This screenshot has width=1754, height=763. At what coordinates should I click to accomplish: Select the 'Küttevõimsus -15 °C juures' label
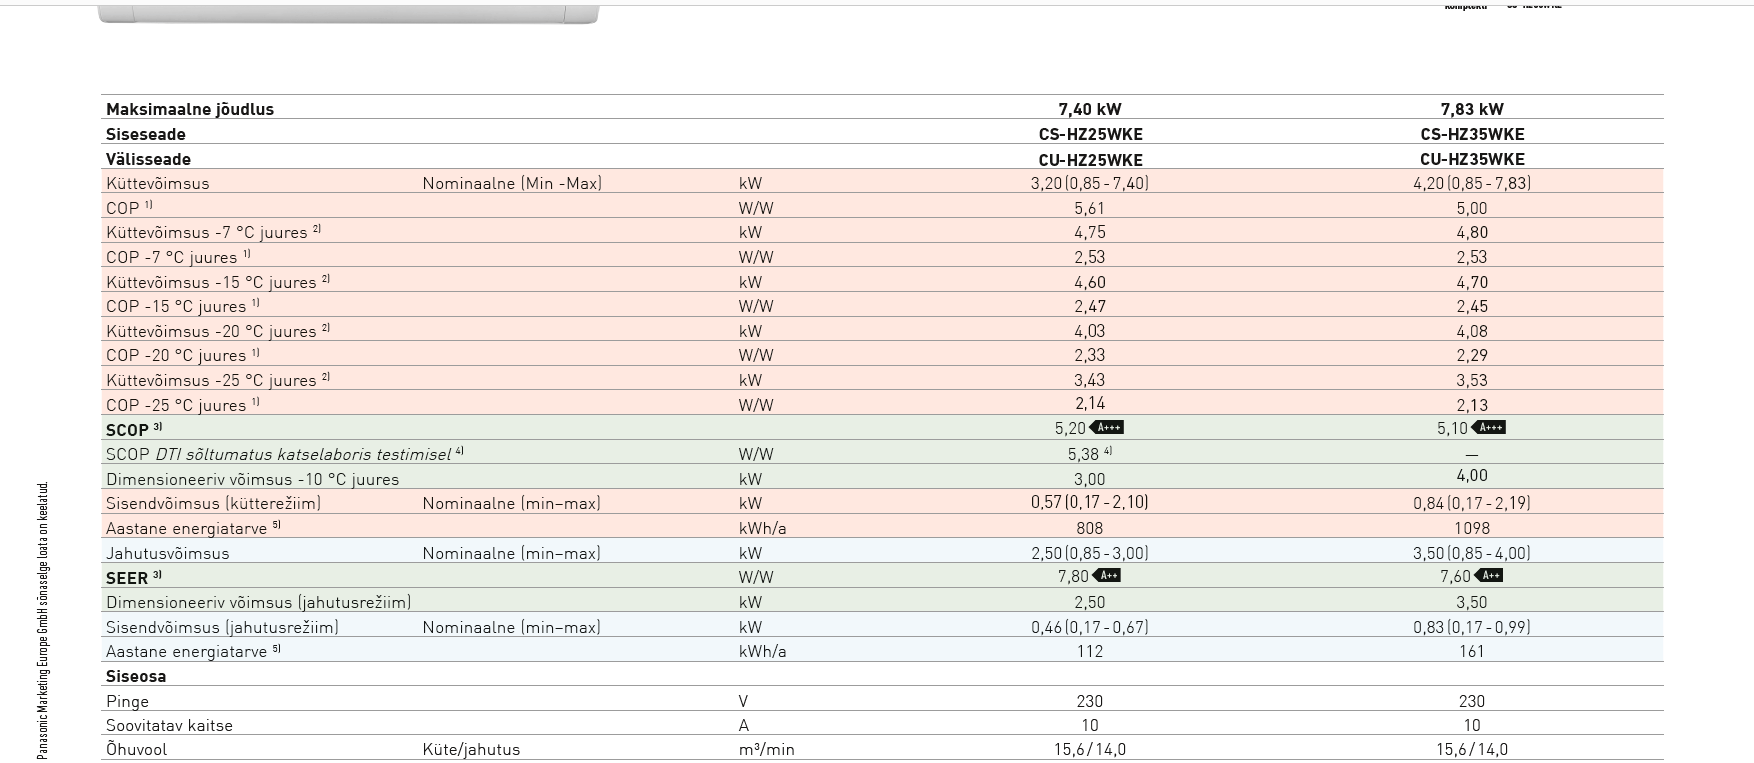click(218, 282)
